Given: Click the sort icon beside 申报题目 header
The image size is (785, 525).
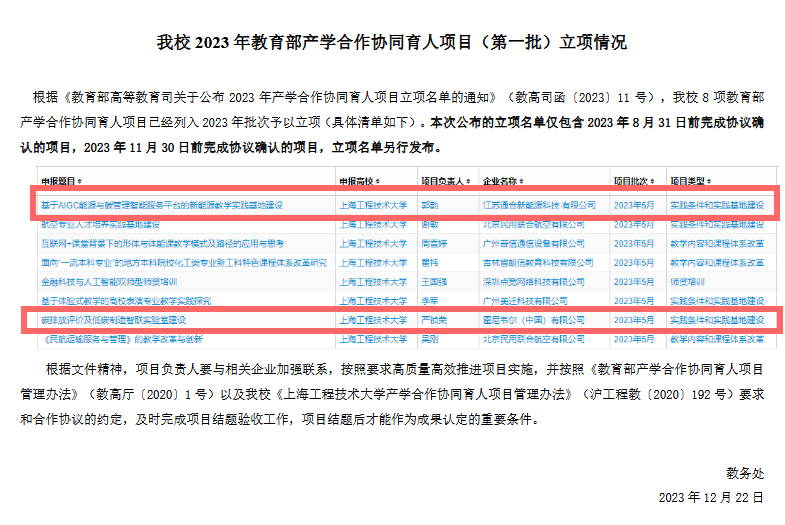Looking at the screenshot, I should 82,183.
